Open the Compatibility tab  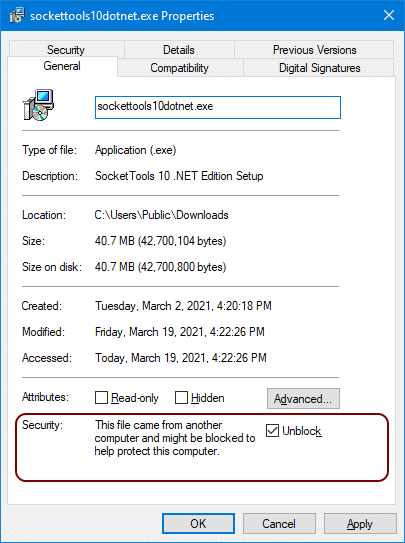pyautogui.click(x=180, y=68)
